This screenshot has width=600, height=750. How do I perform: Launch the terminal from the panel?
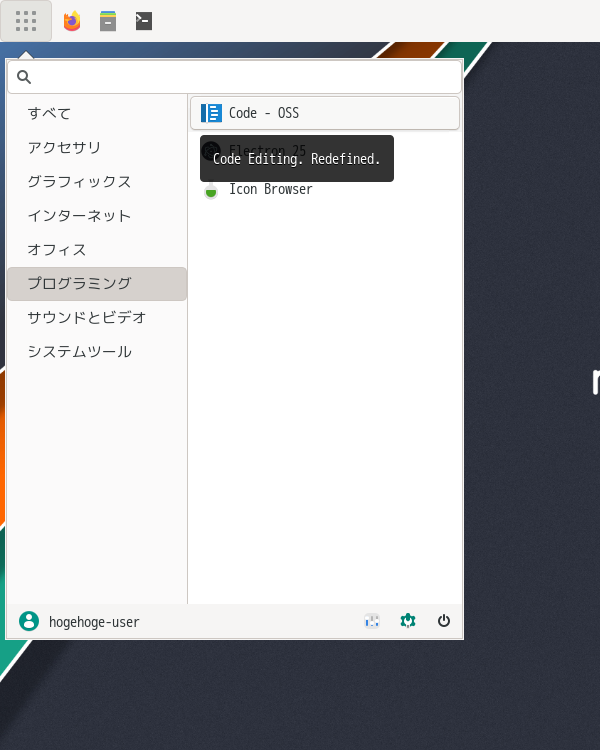click(x=144, y=21)
